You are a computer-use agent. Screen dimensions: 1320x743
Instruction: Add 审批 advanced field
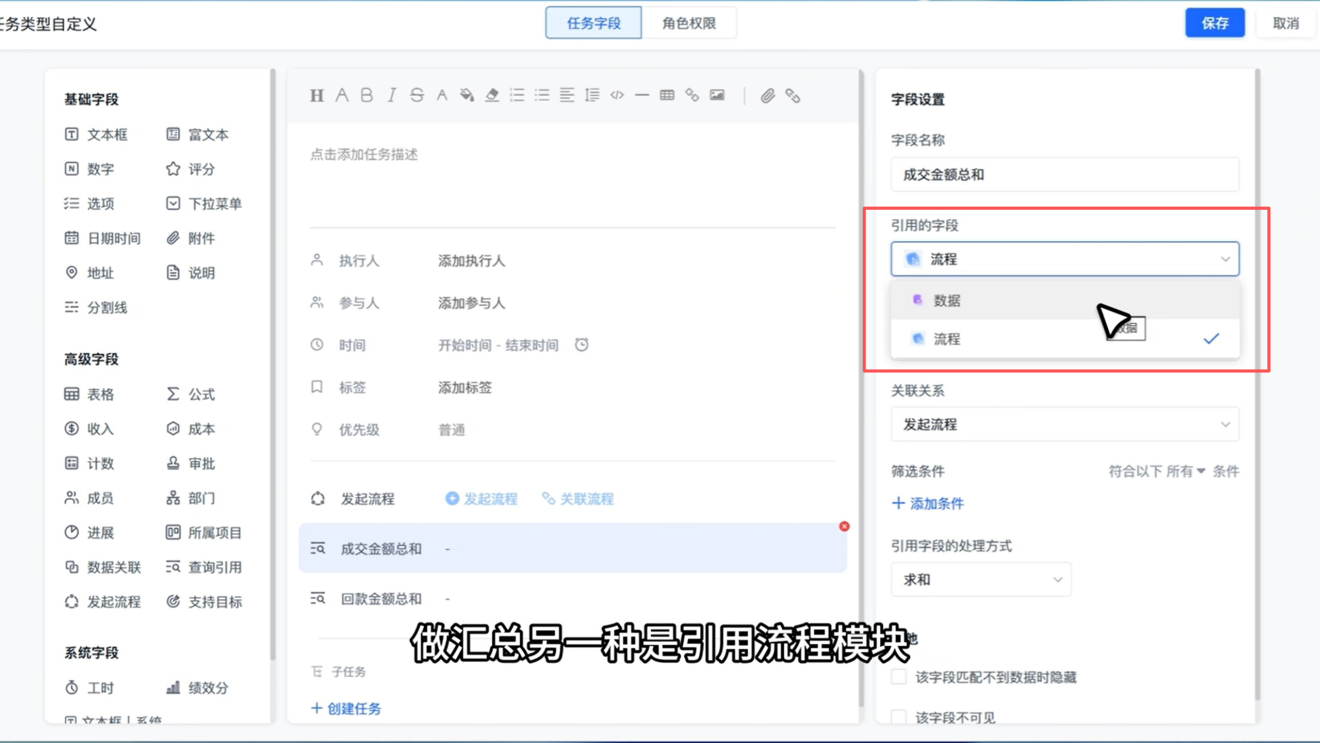191,463
